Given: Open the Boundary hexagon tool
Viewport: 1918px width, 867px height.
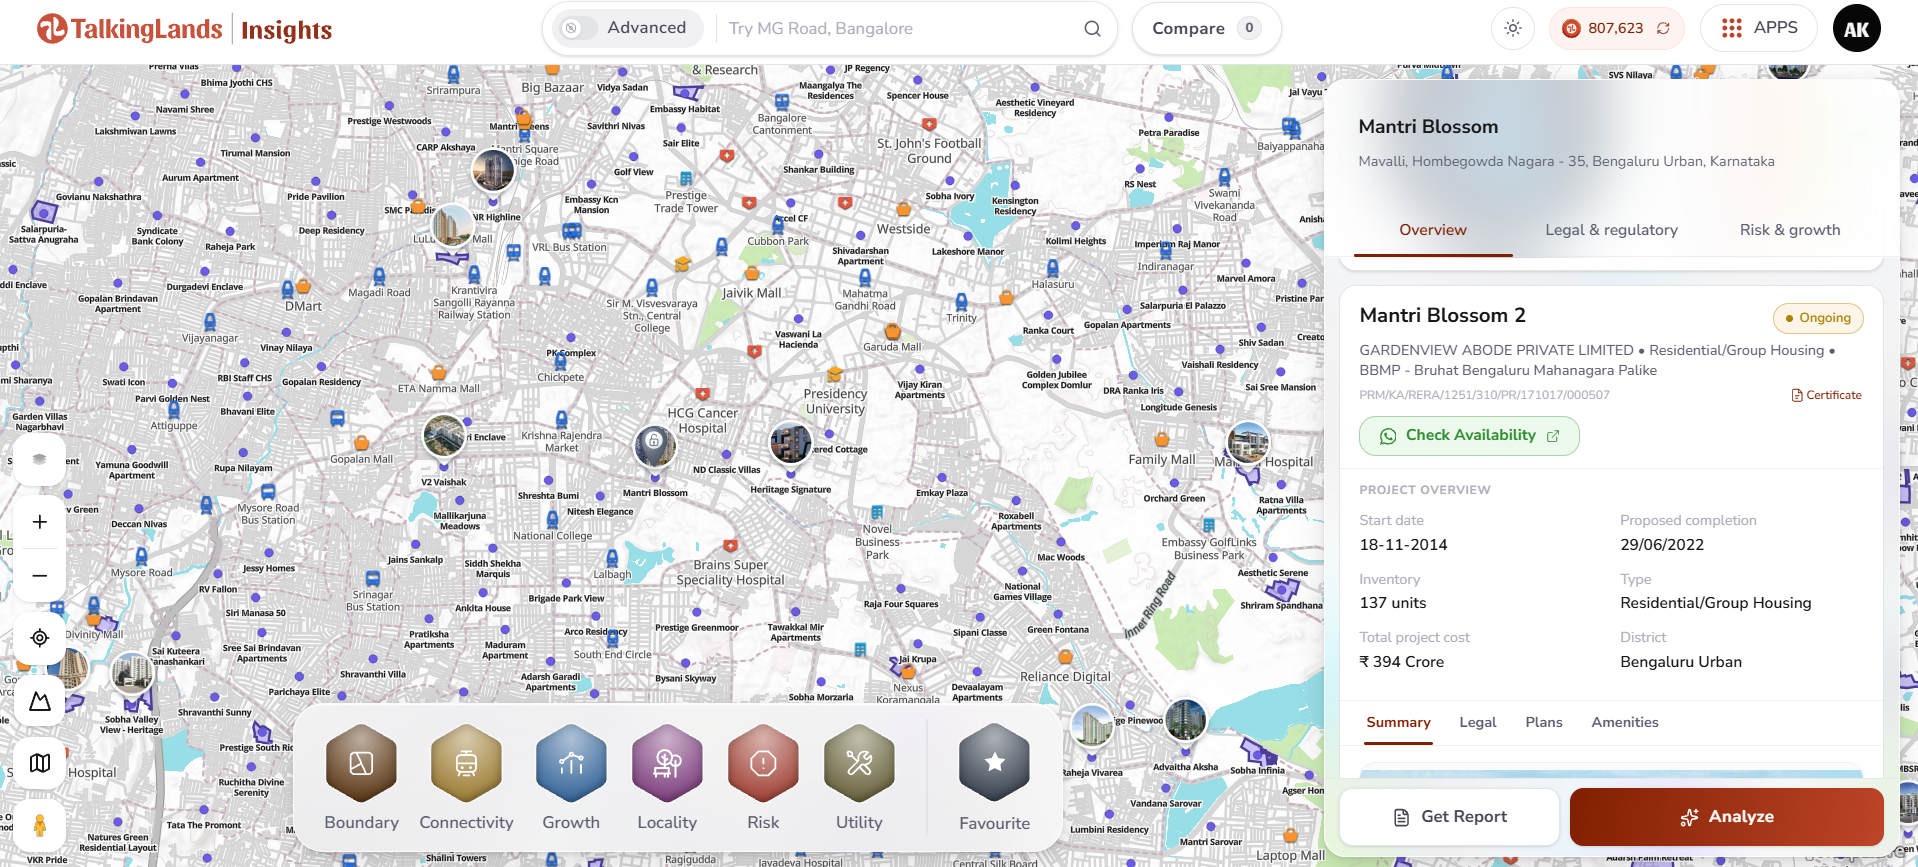Looking at the screenshot, I should tap(361, 764).
